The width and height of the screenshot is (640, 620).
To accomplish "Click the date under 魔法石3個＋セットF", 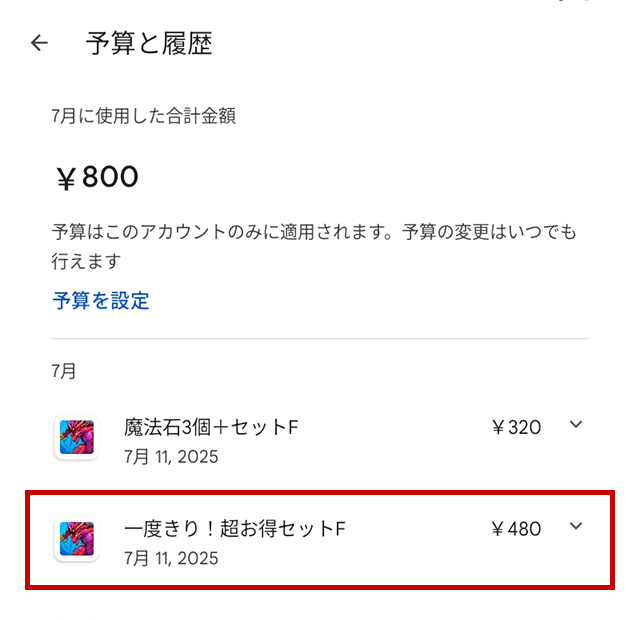I will point(171,457).
